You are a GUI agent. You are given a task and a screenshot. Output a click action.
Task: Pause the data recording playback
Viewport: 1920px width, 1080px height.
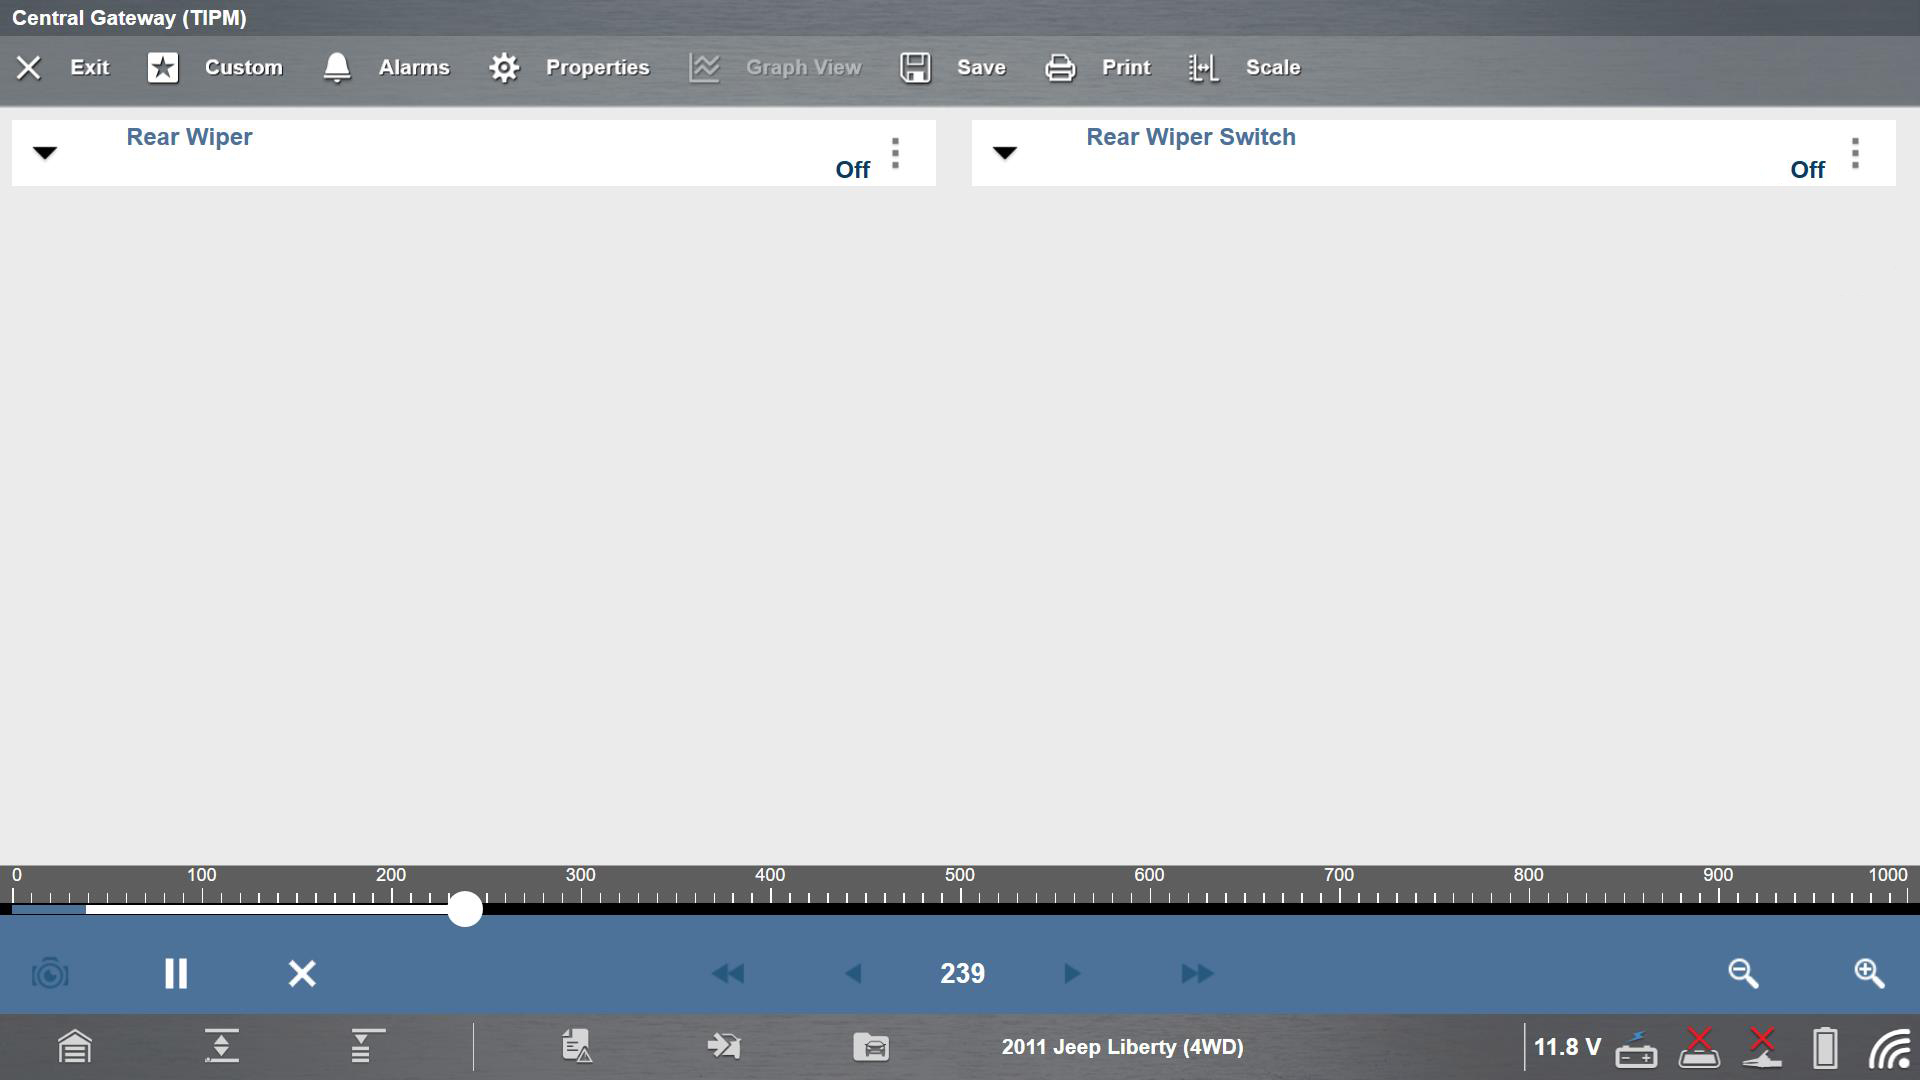(x=176, y=973)
